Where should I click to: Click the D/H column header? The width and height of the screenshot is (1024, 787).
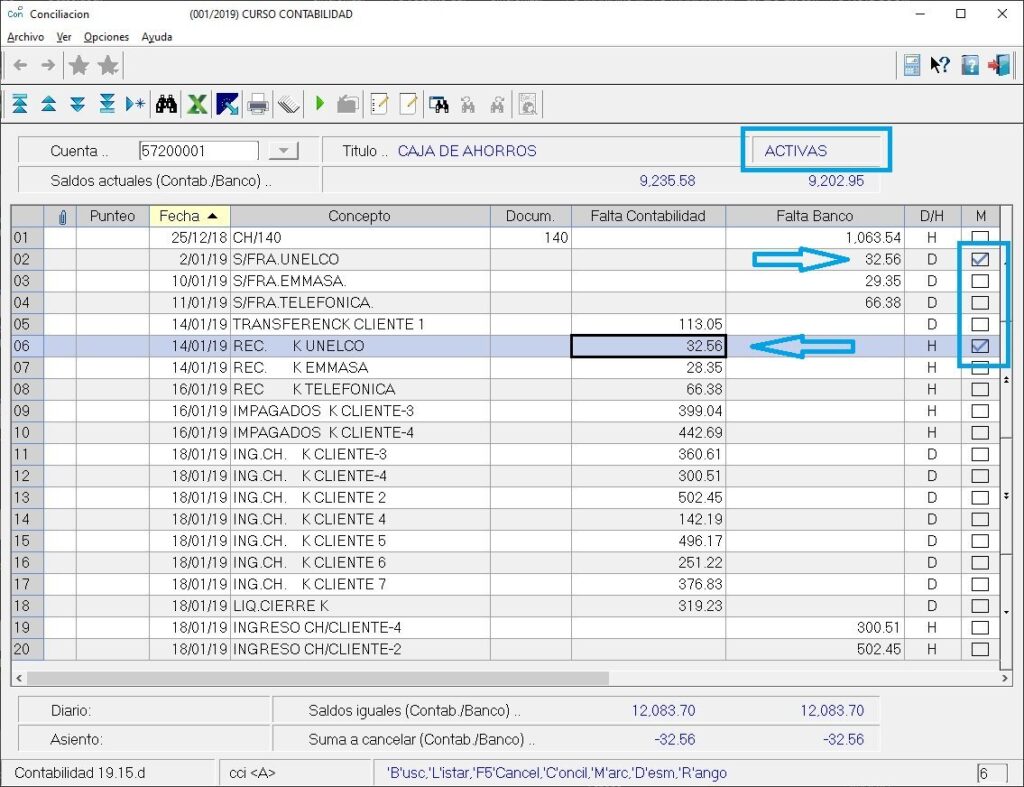[x=933, y=216]
